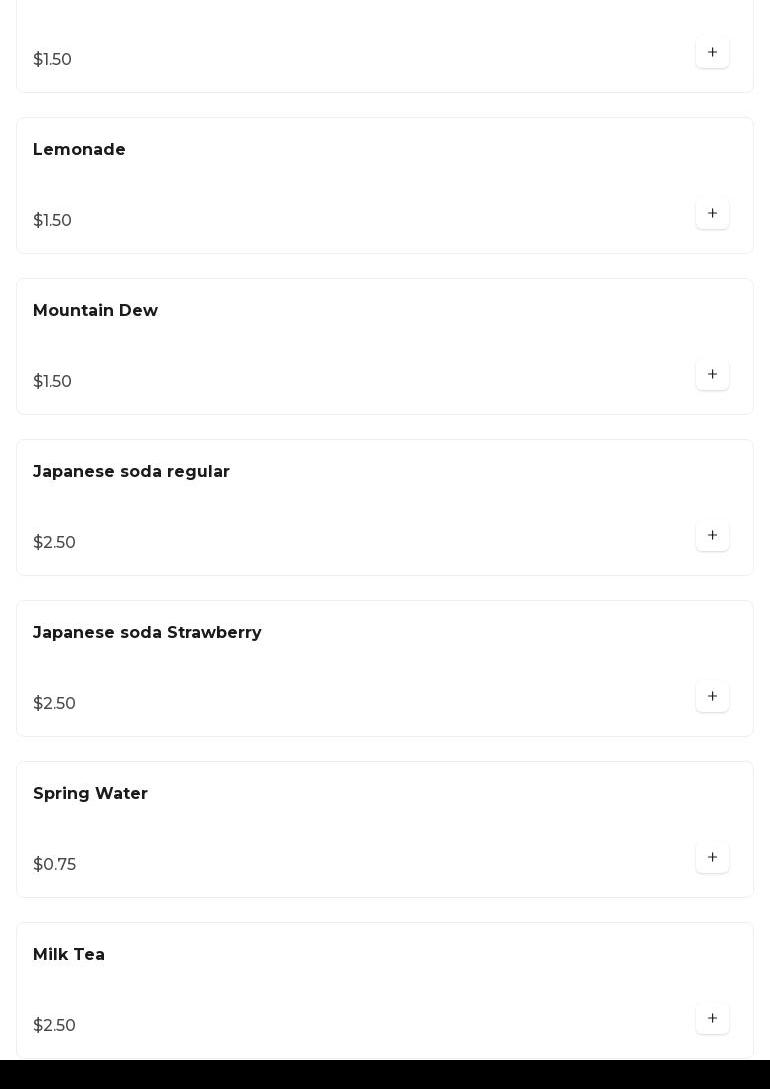Open the Lemonade item title
770x1089 pixels.
pos(79,150)
